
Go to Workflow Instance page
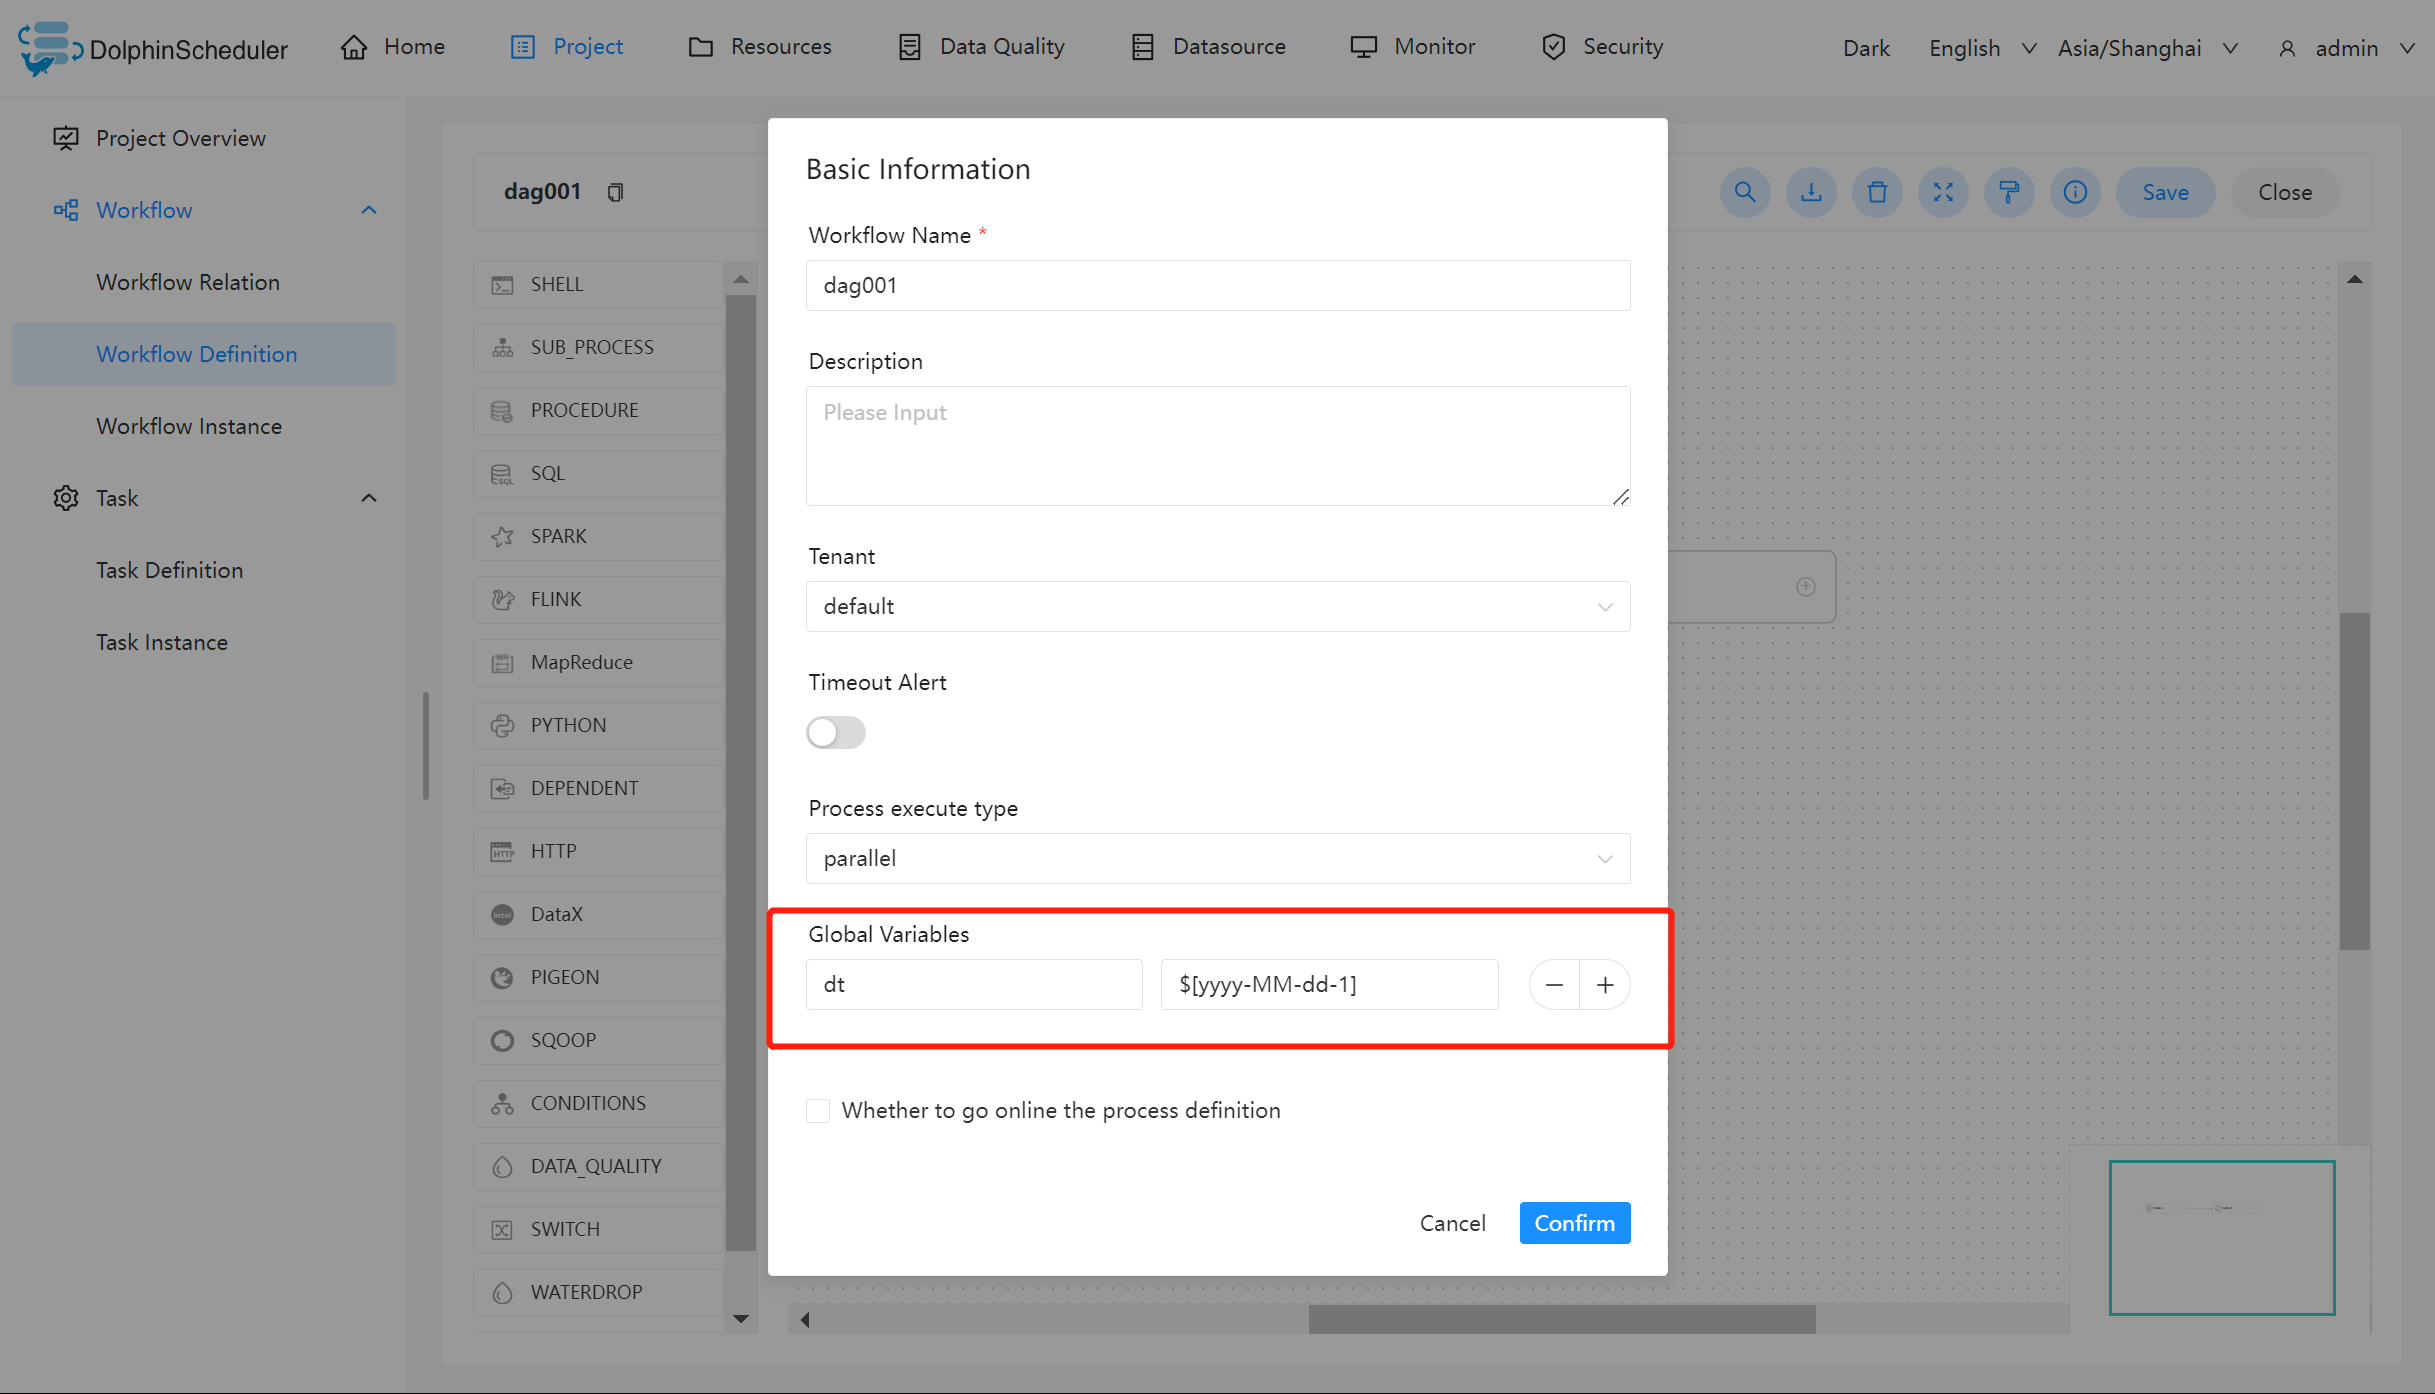(x=189, y=426)
